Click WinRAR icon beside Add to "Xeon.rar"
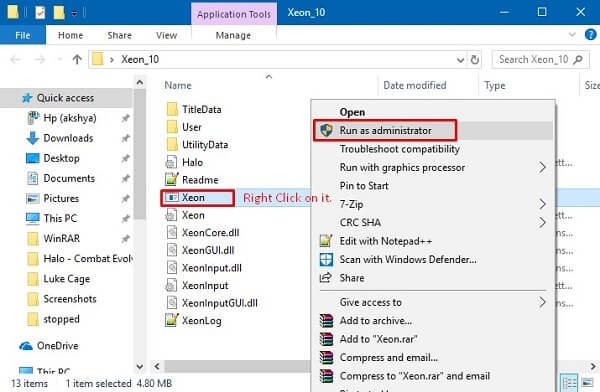600x392 pixels. 326,339
